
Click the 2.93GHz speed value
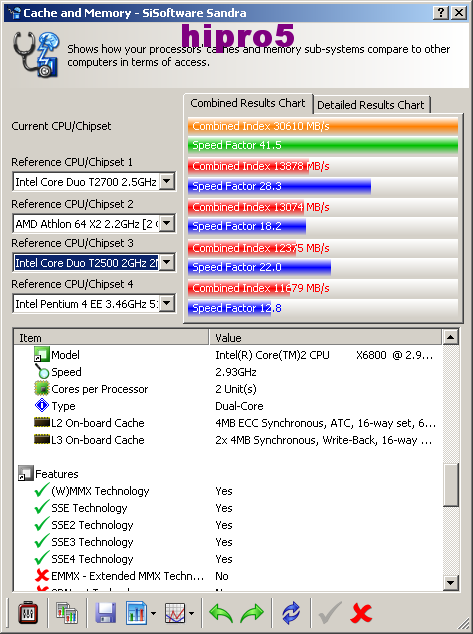(236, 372)
